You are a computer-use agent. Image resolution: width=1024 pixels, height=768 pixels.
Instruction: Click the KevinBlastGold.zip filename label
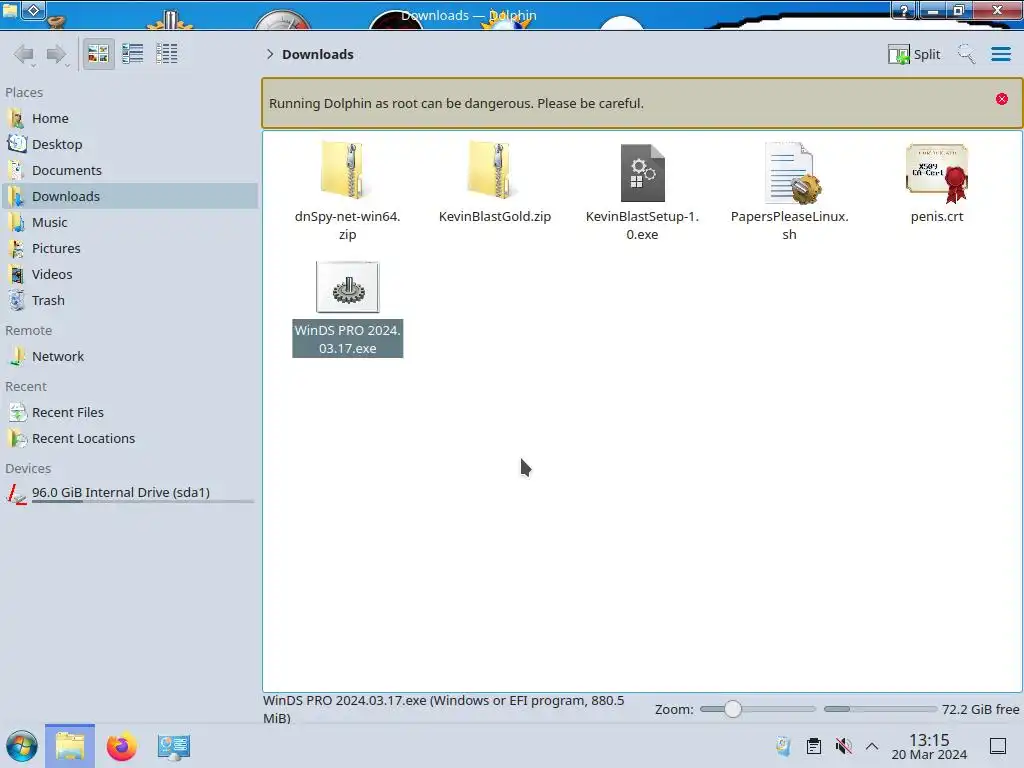(x=494, y=216)
